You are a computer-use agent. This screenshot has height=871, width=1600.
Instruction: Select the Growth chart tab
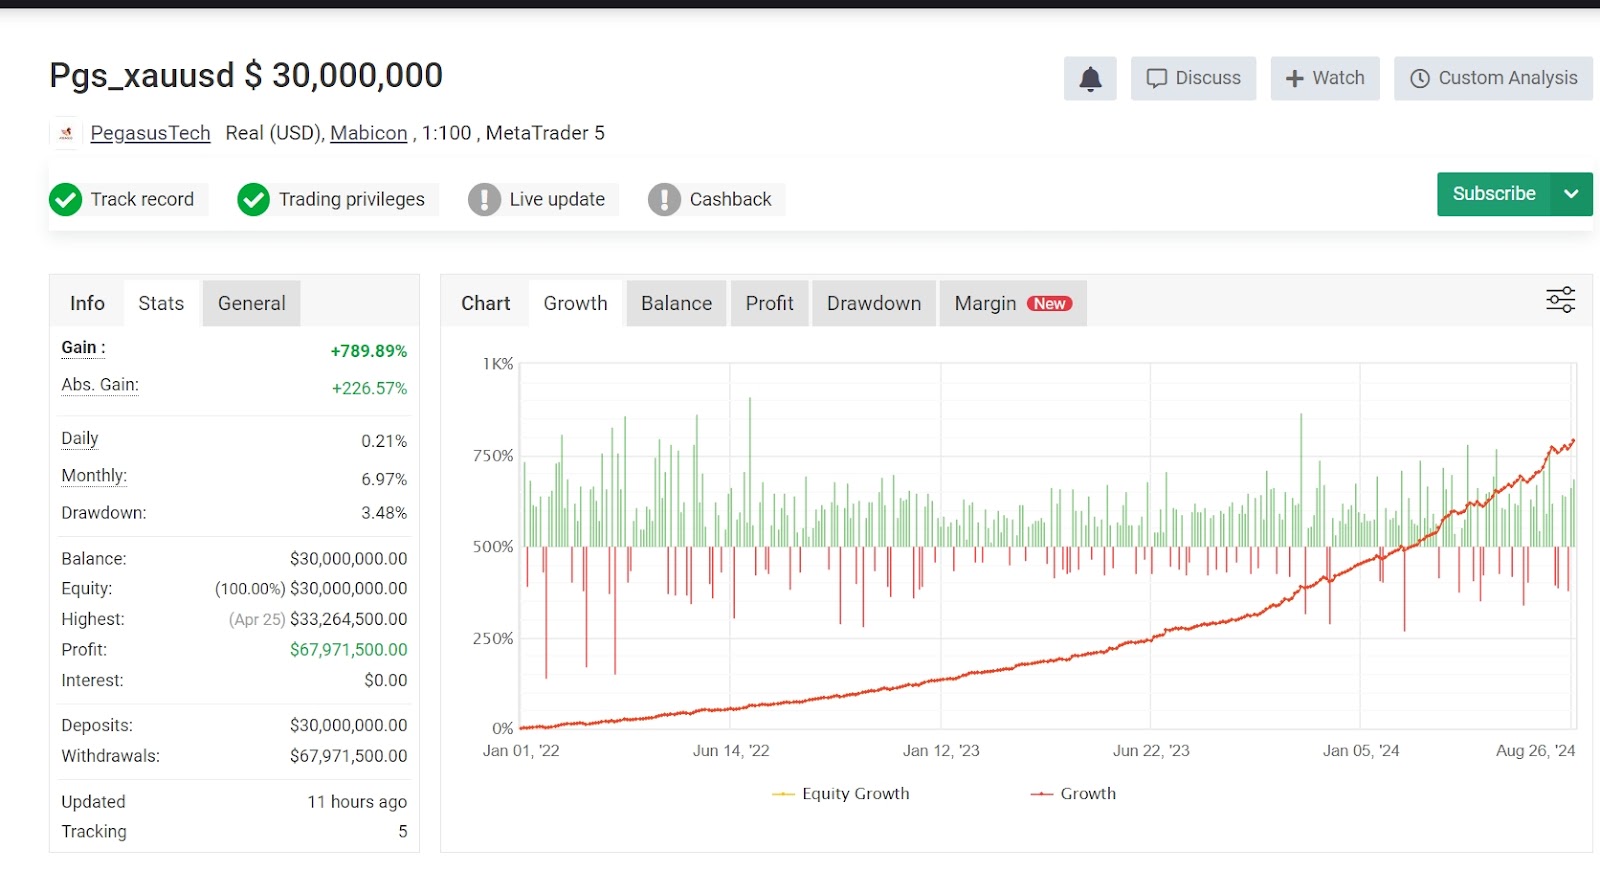(x=576, y=303)
